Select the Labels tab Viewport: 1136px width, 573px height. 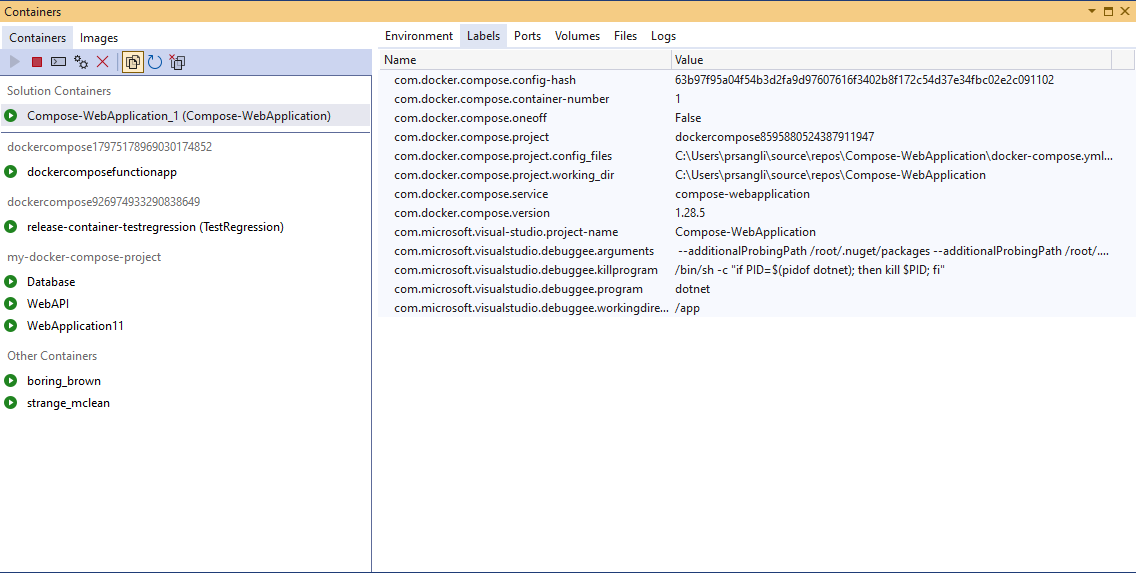(483, 35)
